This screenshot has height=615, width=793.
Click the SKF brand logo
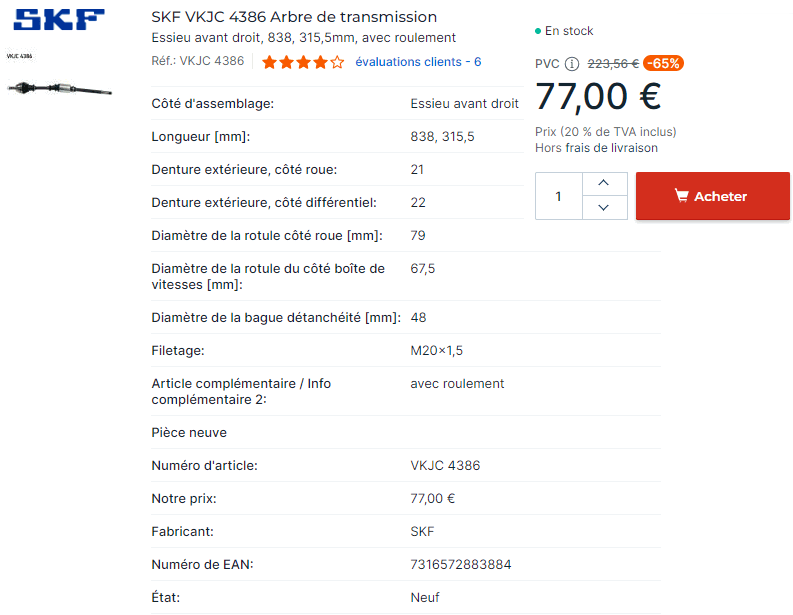[x=61, y=20]
